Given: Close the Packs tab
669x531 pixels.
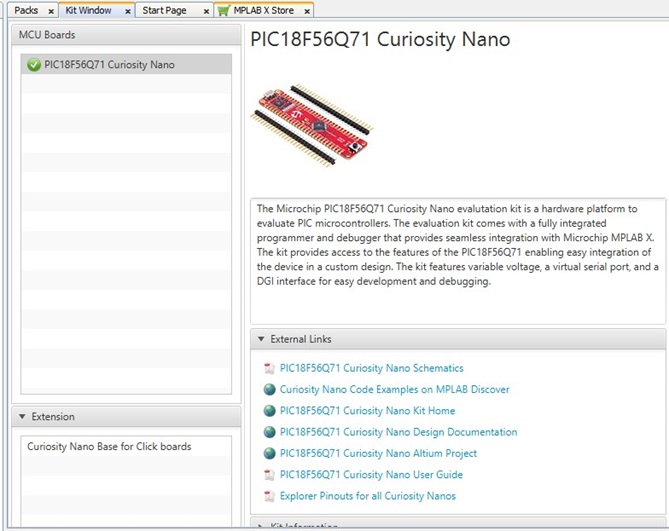Looking at the screenshot, I should click(x=51, y=12).
